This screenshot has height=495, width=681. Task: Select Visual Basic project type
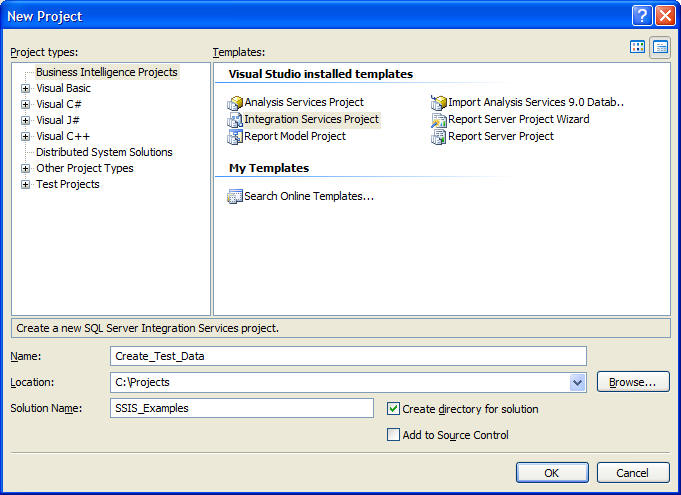pyautogui.click(x=63, y=88)
